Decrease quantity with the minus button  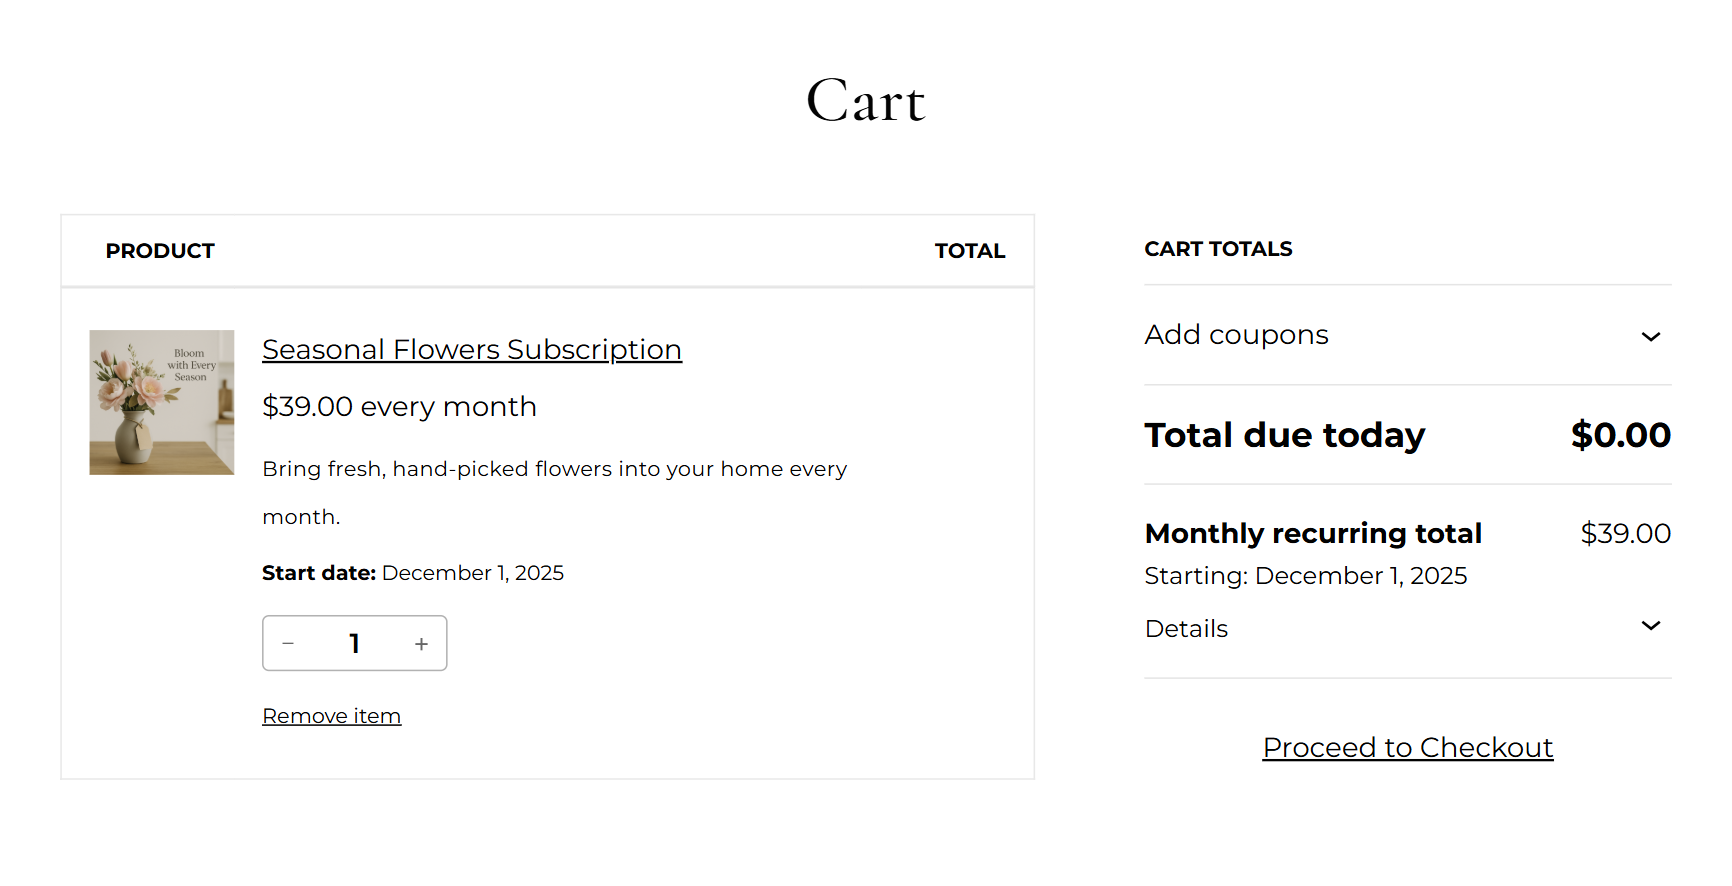pos(288,644)
